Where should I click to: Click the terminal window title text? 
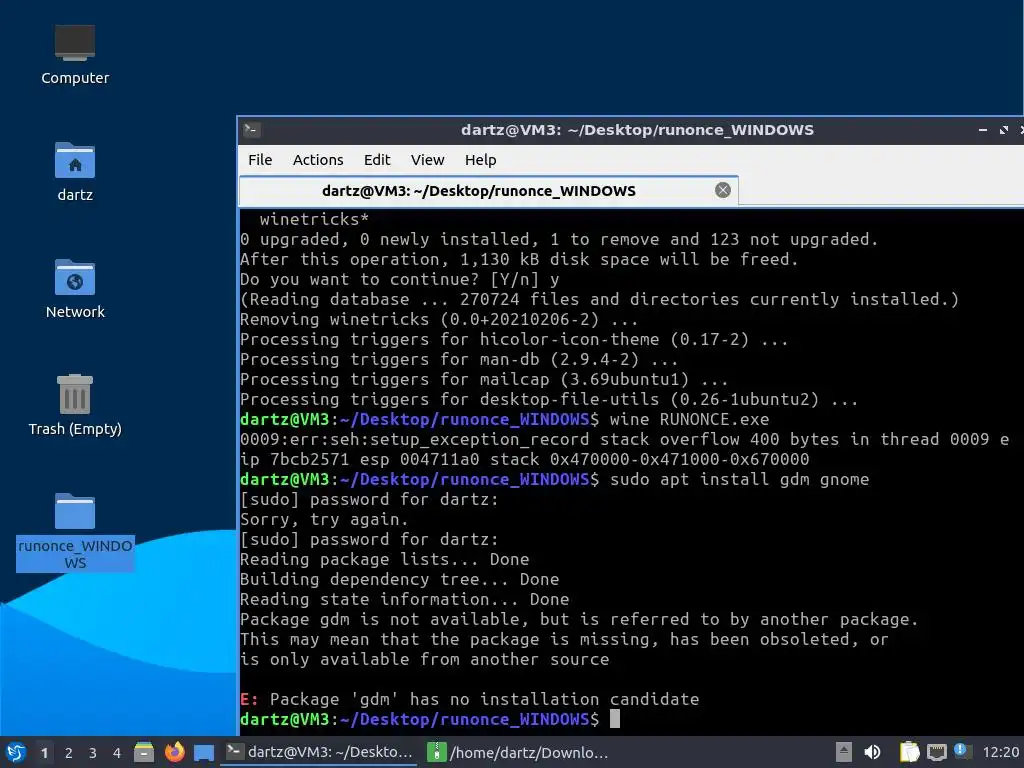(637, 130)
